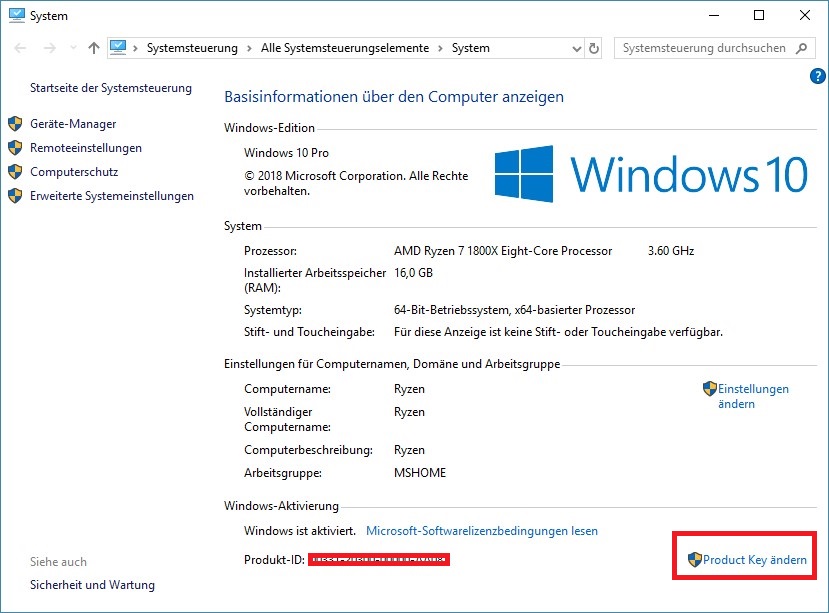This screenshot has width=829, height=613.
Task: Maximize the System window
Action: (759, 15)
